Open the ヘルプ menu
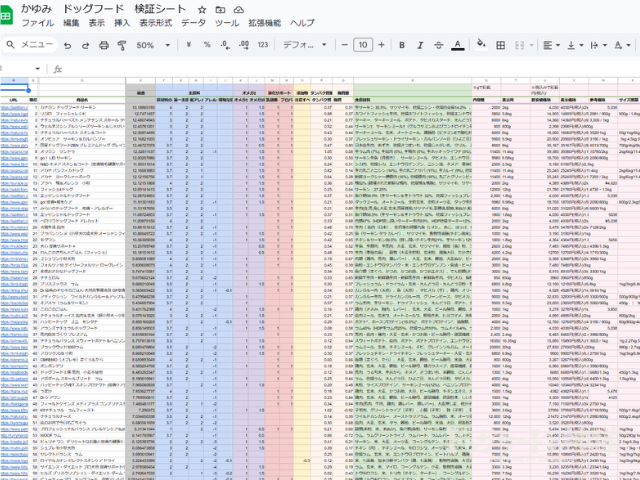The image size is (640, 480). coord(302,23)
